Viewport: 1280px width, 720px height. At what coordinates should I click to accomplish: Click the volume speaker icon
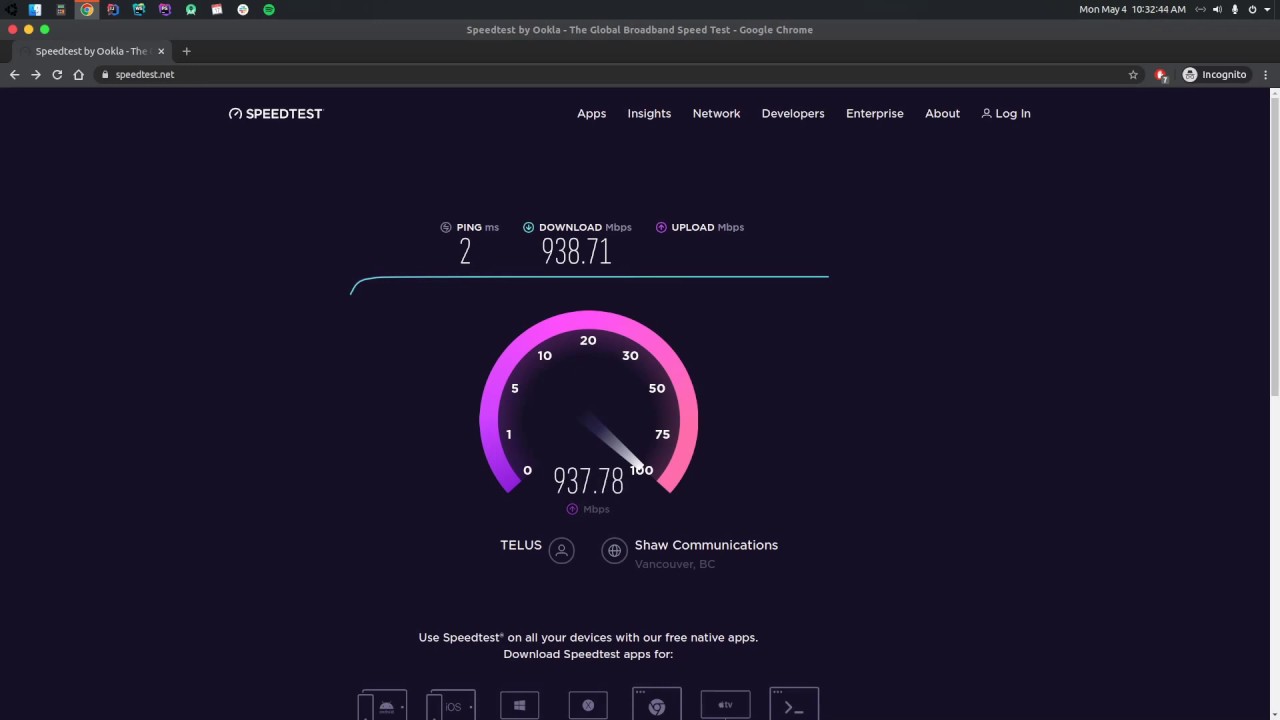pos(1217,10)
